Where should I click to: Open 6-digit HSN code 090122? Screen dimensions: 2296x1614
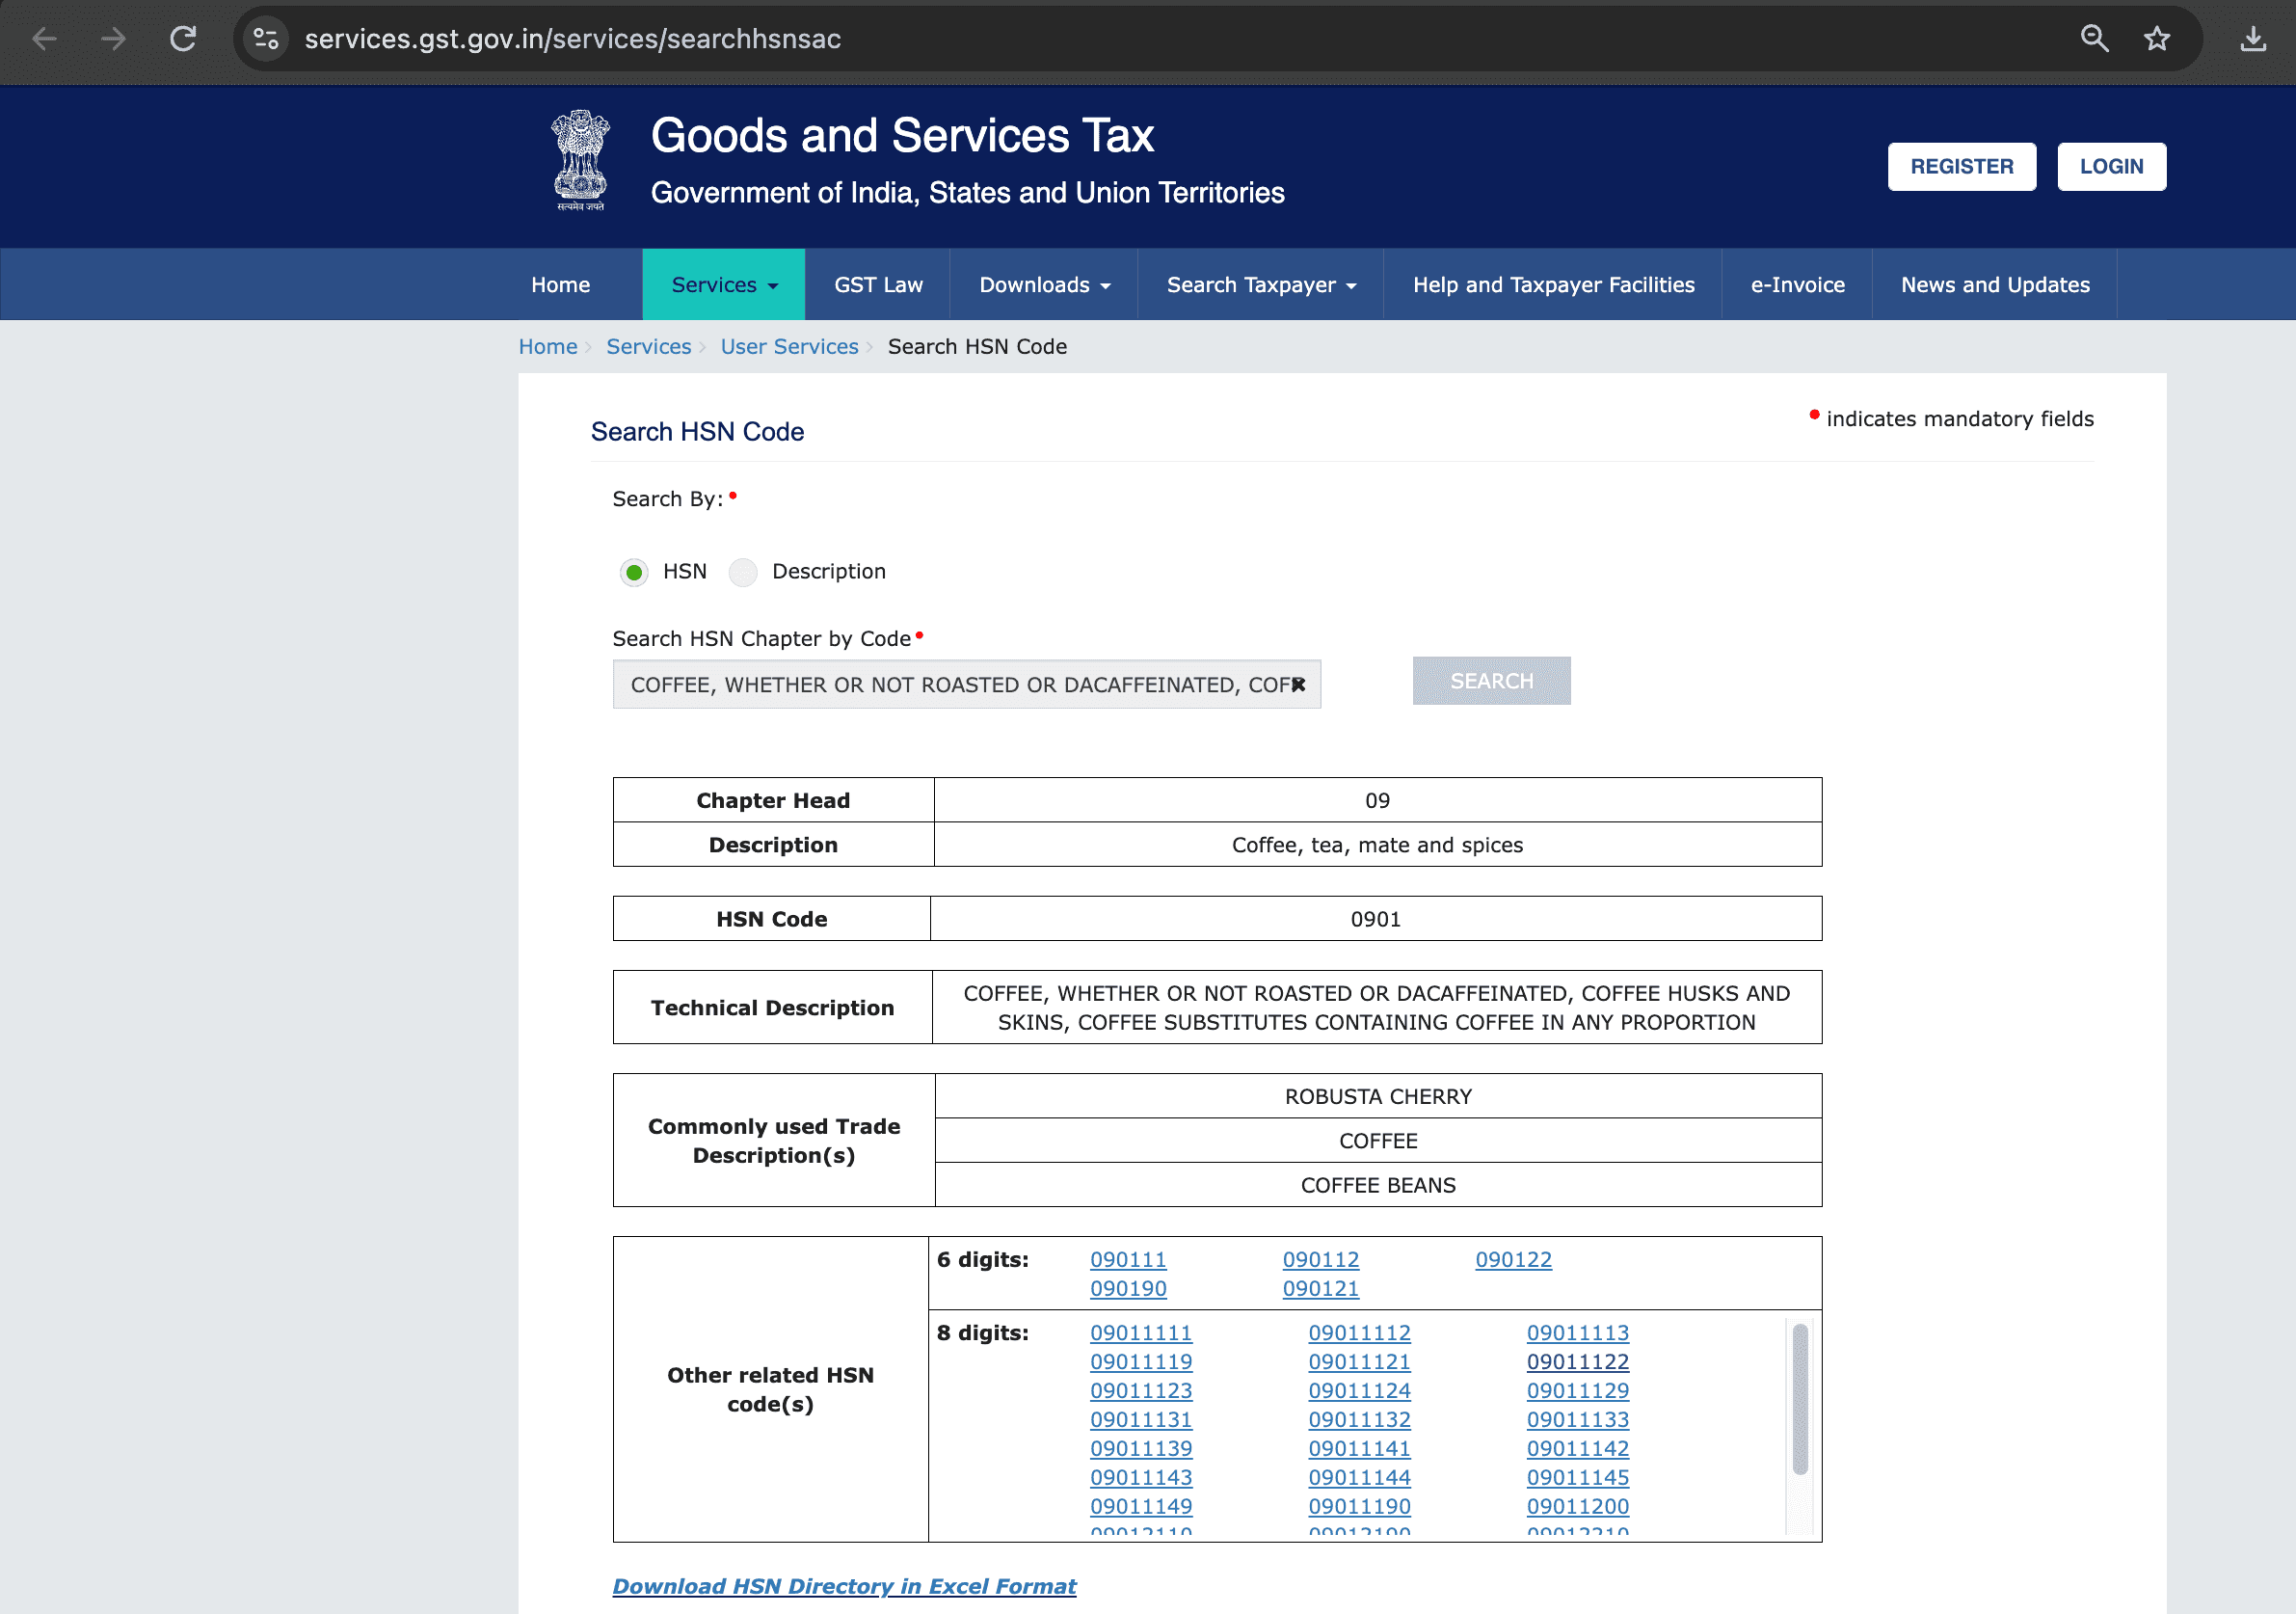(x=1513, y=1260)
